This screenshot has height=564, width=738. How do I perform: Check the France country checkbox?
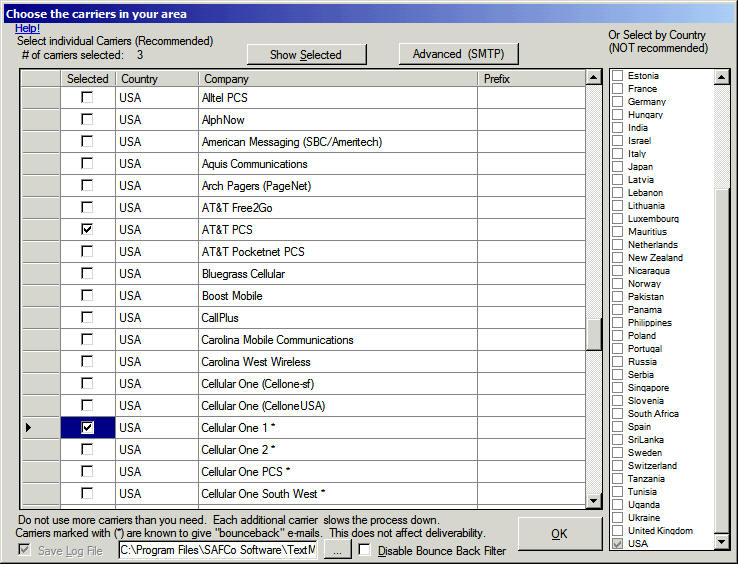click(x=618, y=89)
